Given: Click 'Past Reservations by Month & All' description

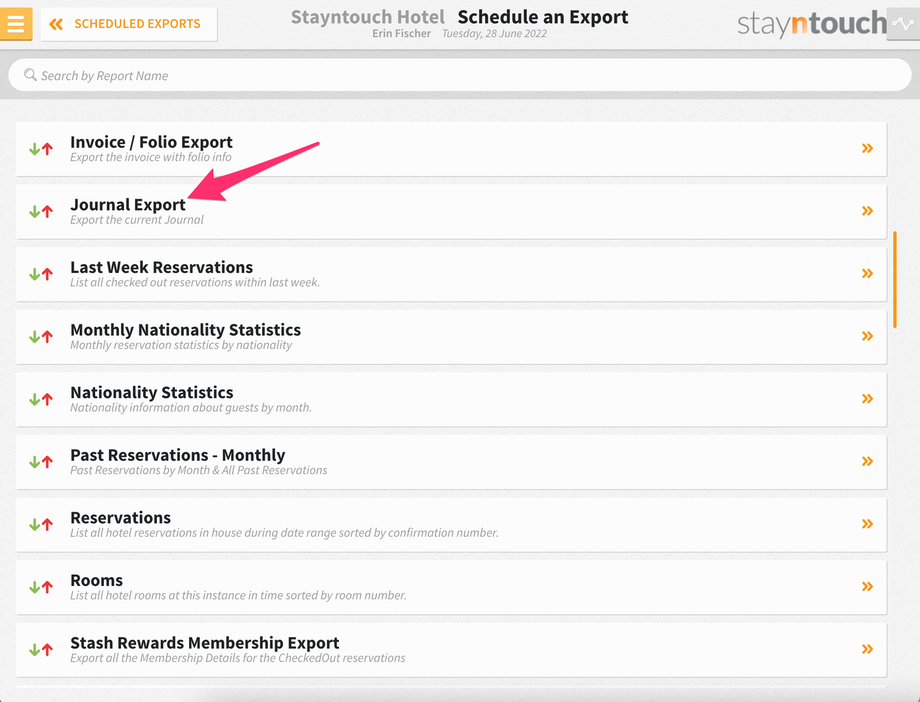Looking at the screenshot, I should [x=199, y=470].
